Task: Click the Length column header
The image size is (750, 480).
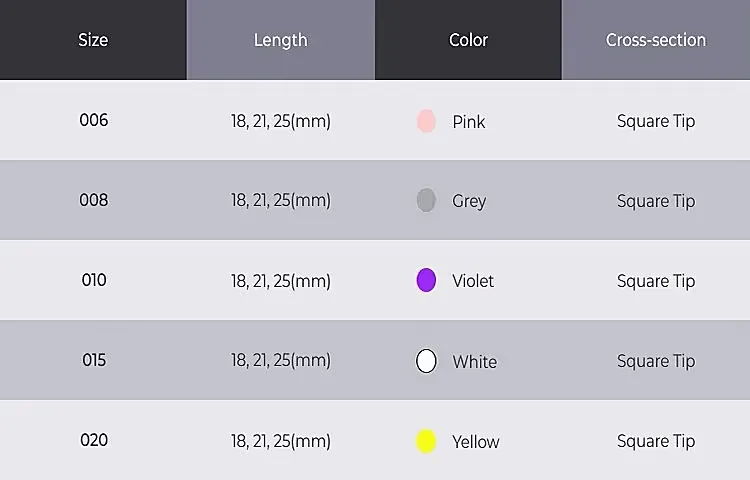Action: 280,40
